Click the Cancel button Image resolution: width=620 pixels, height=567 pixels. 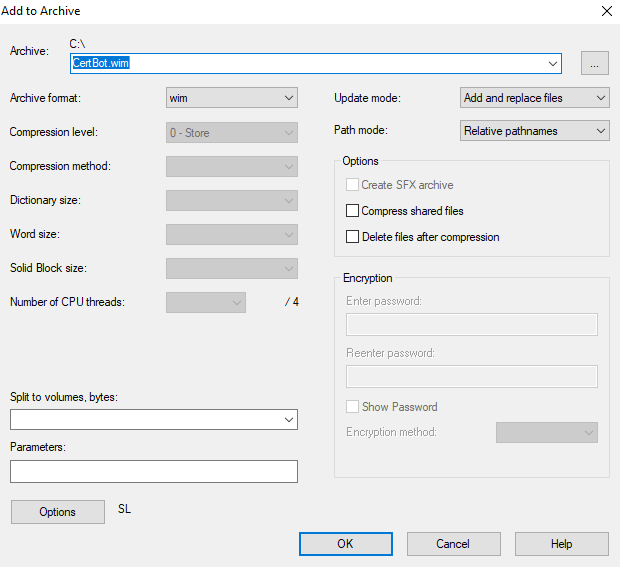coord(453,544)
